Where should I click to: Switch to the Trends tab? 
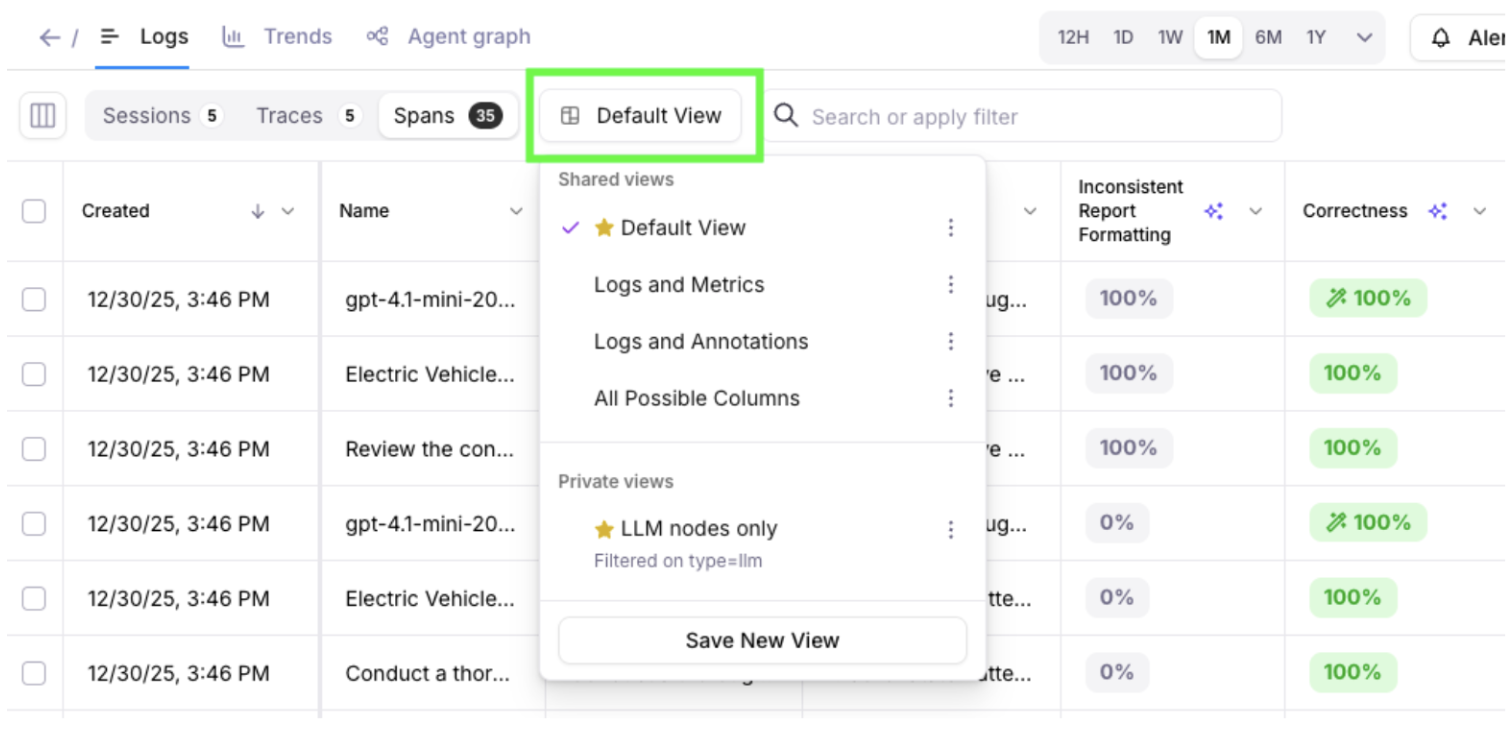277,37
